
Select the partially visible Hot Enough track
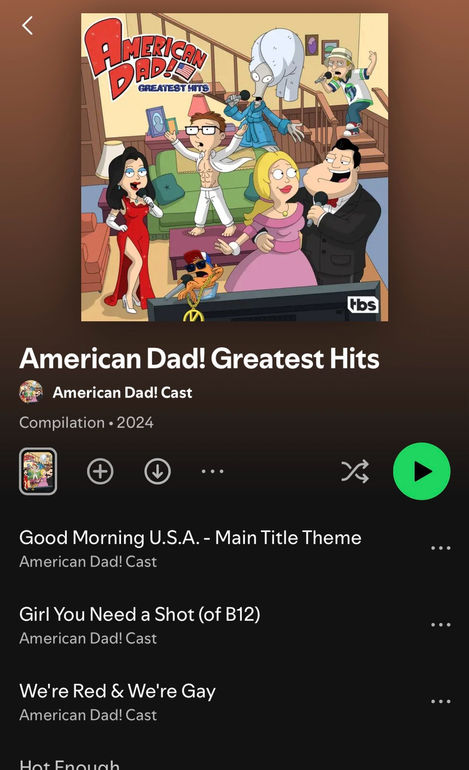69,764
